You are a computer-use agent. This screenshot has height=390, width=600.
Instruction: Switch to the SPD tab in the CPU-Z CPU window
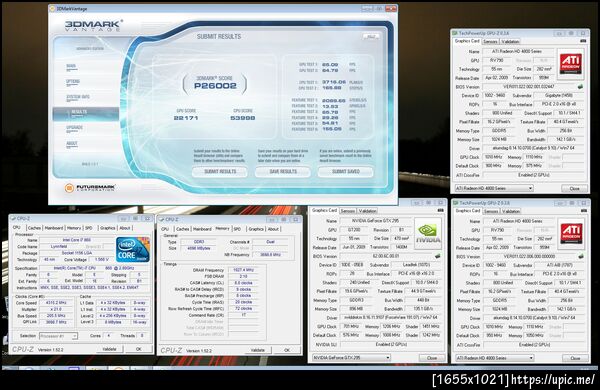click(x=89, y=228)
